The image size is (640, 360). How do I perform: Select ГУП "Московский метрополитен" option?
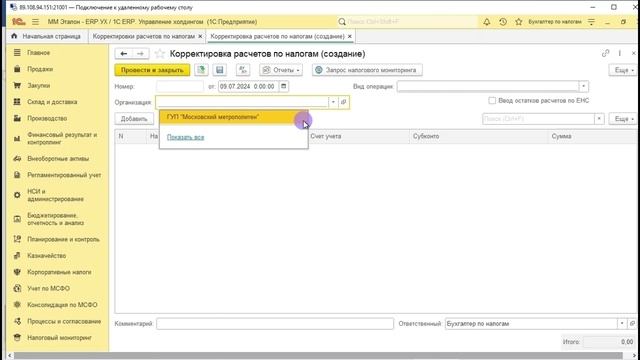click(233, 117)
